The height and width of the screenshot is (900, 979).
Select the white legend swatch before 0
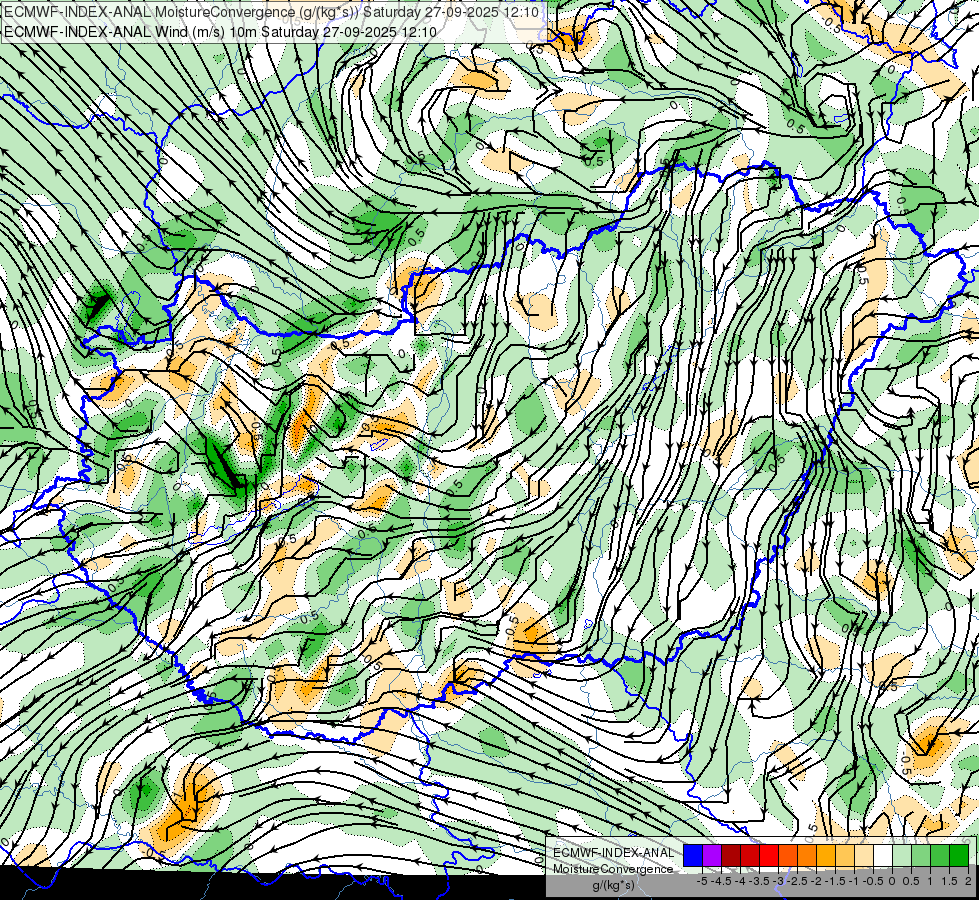pyautogui.click(x=883, y=856)
